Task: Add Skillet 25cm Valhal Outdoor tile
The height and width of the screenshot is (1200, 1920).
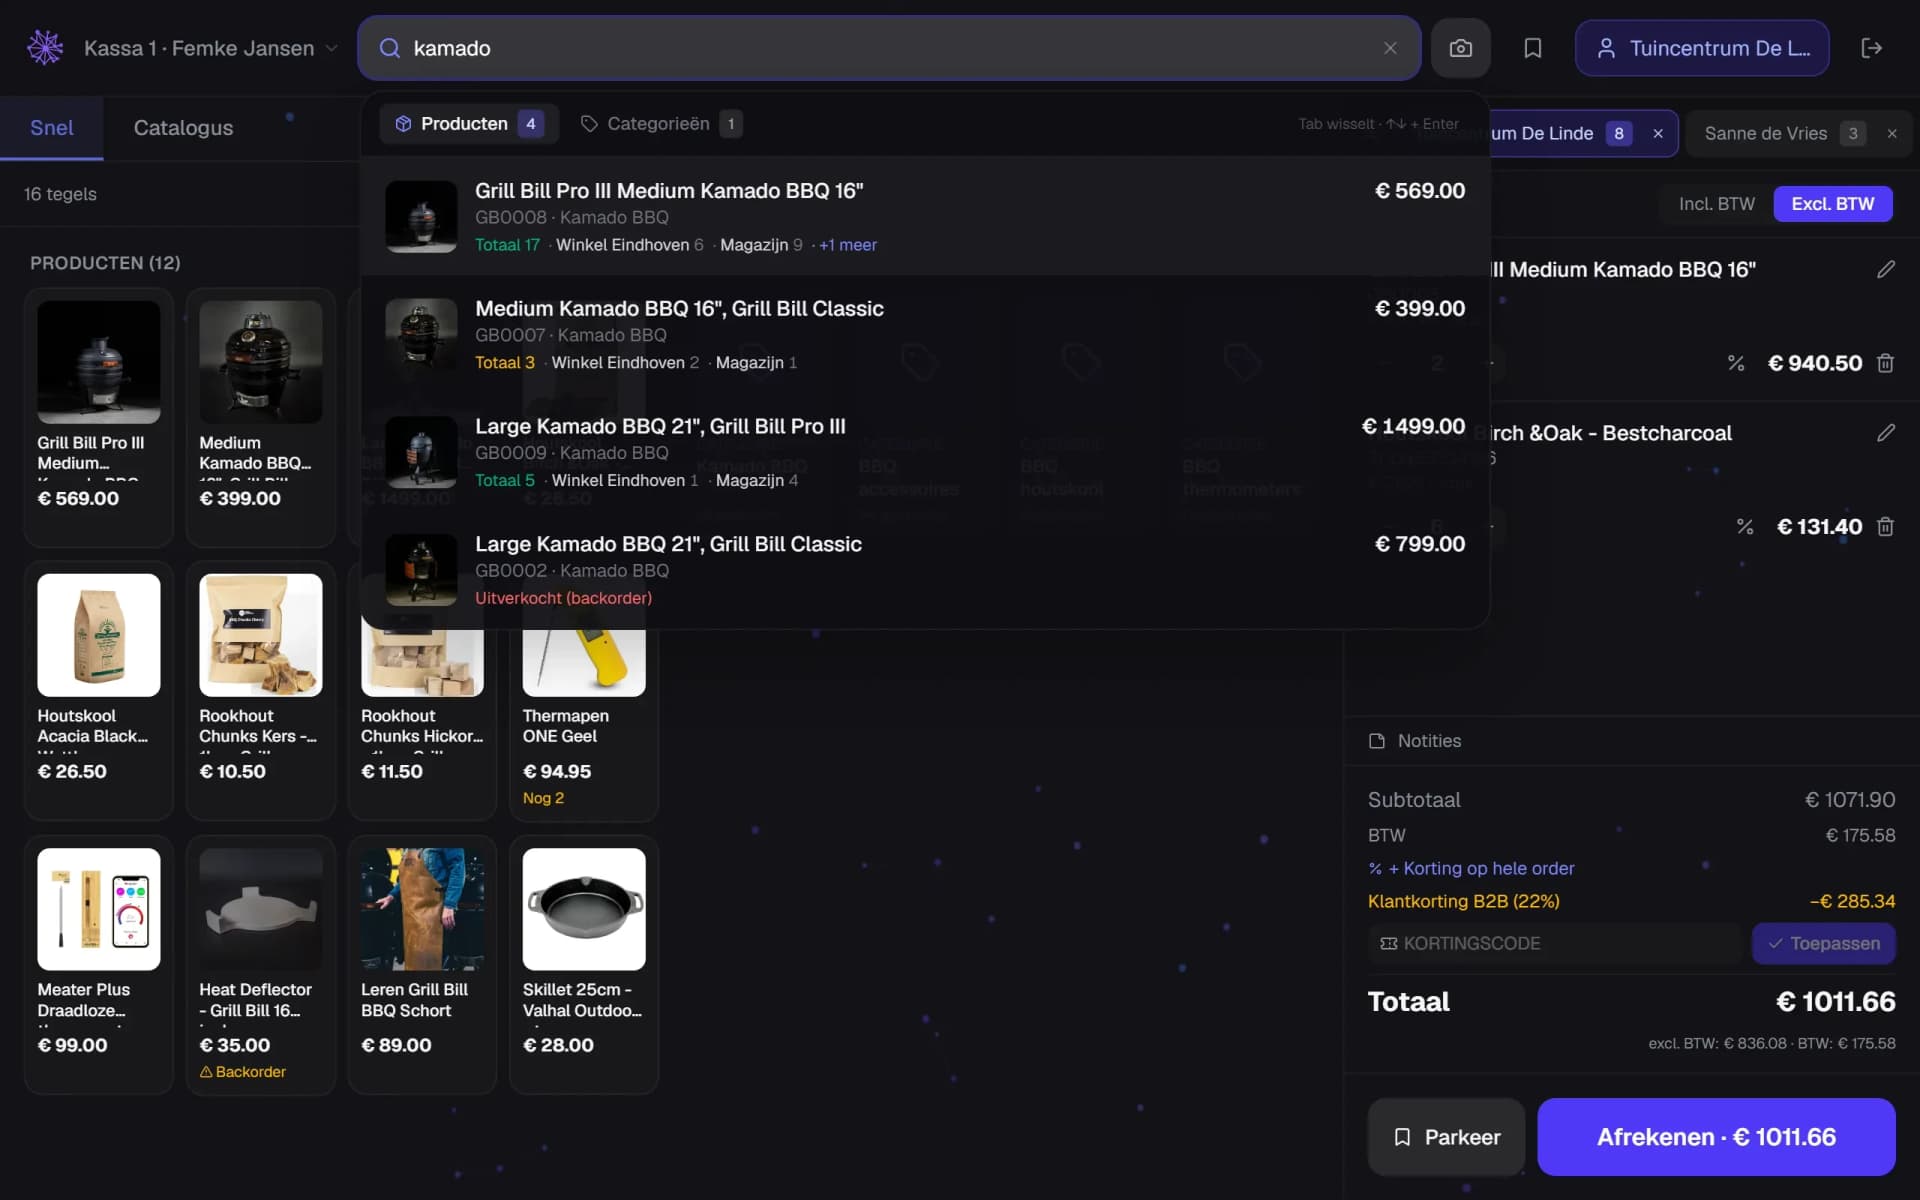Action: click(x=584, y=965)
